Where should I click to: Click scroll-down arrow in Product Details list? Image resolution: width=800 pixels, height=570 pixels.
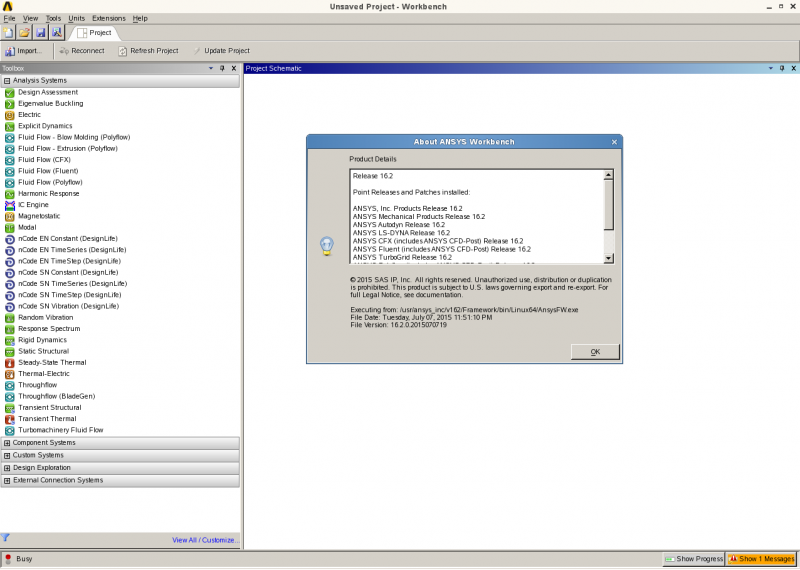coord(608,259)
